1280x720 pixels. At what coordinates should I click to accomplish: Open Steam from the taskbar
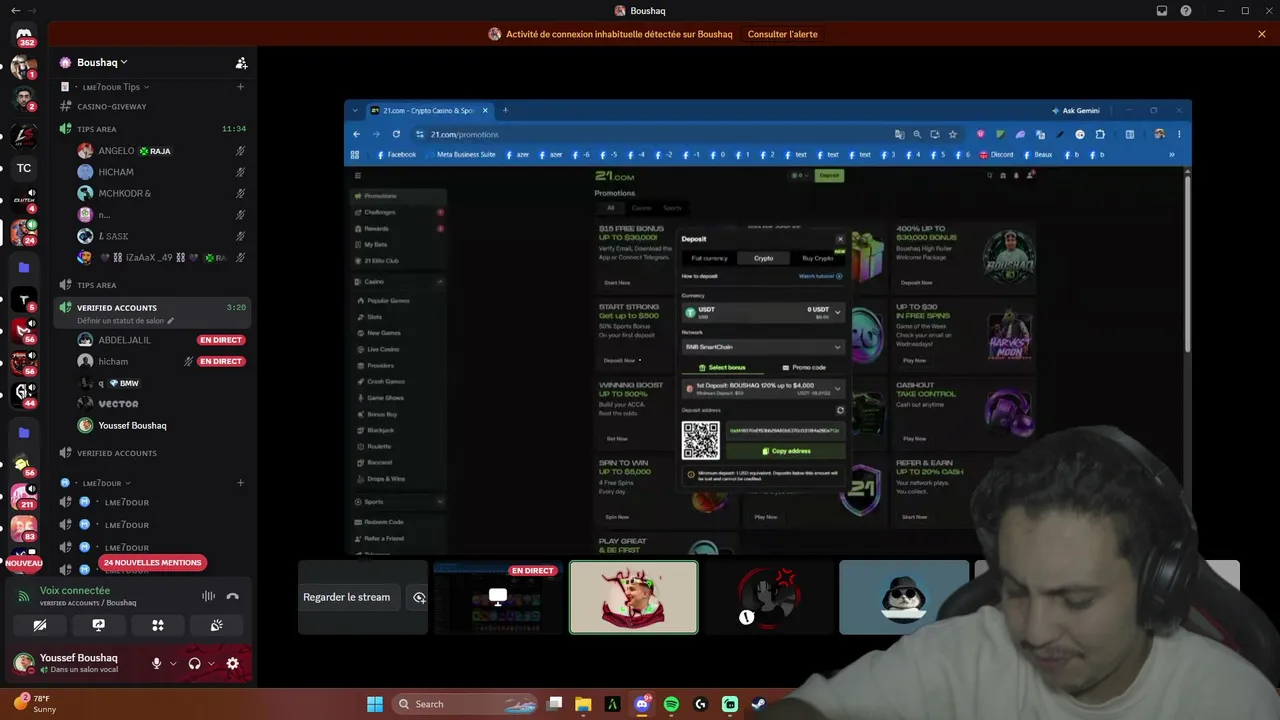tap(759, 704)
